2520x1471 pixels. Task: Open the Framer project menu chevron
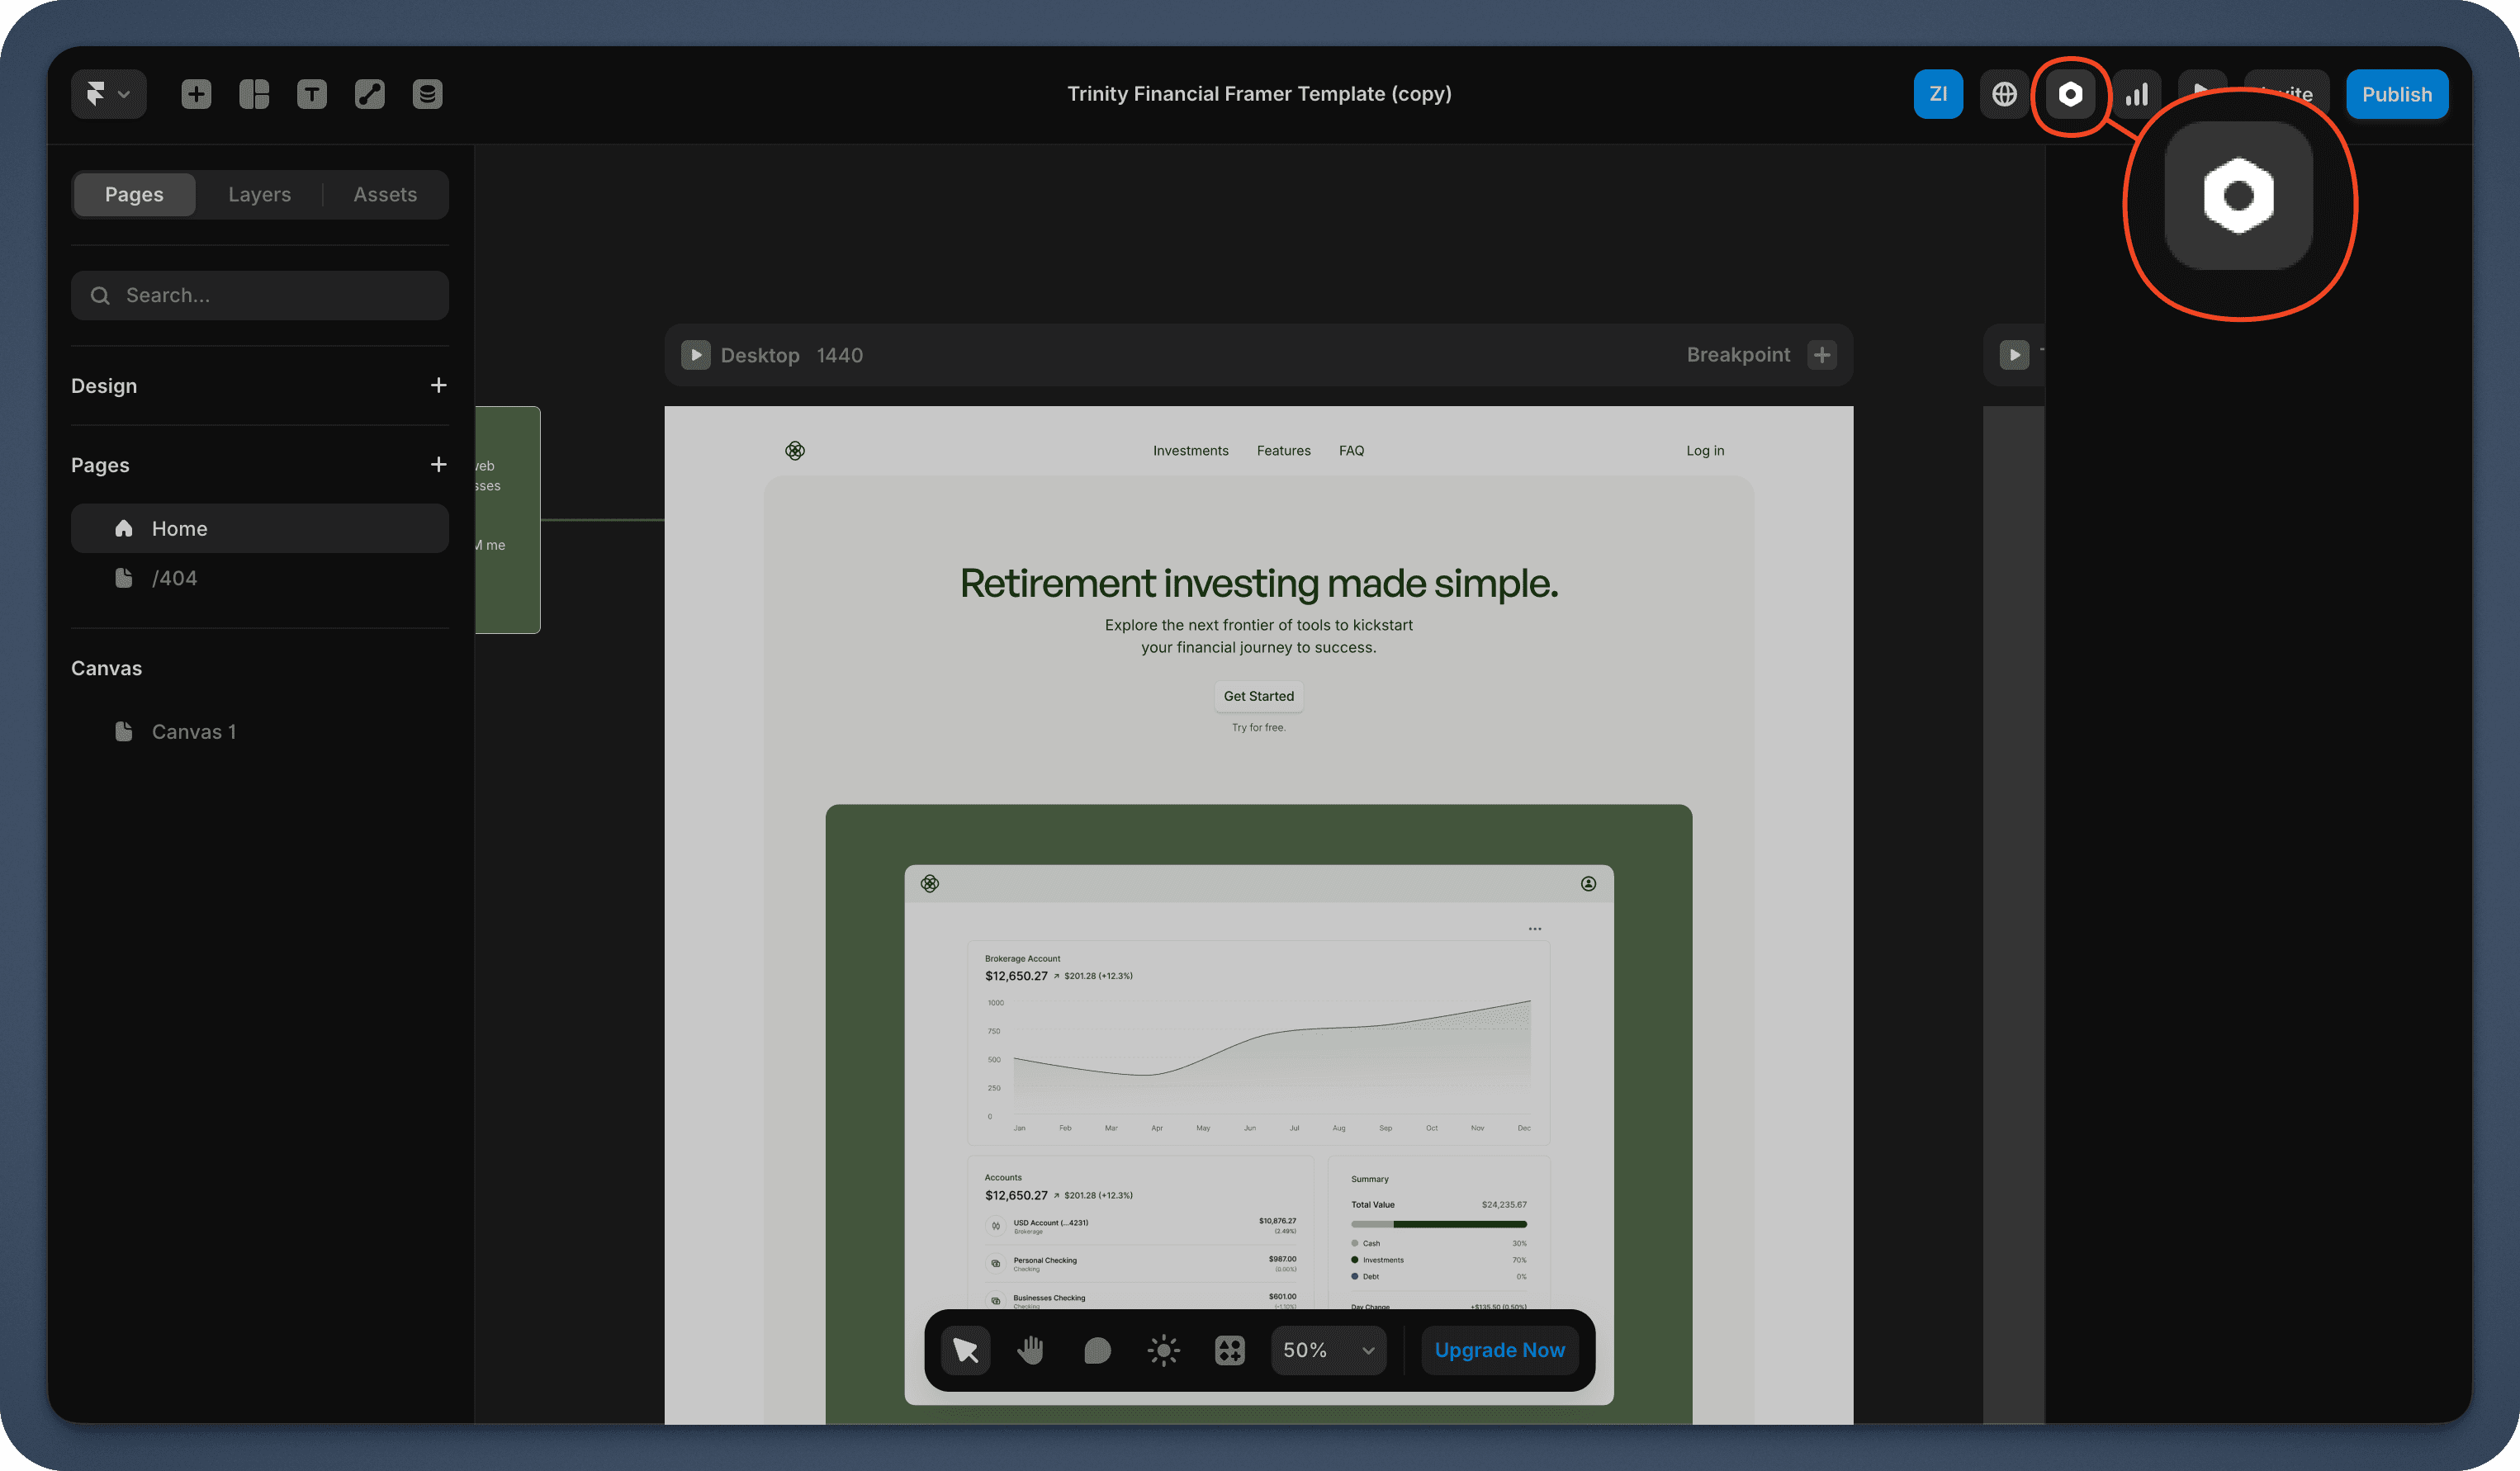coord(122,93)
